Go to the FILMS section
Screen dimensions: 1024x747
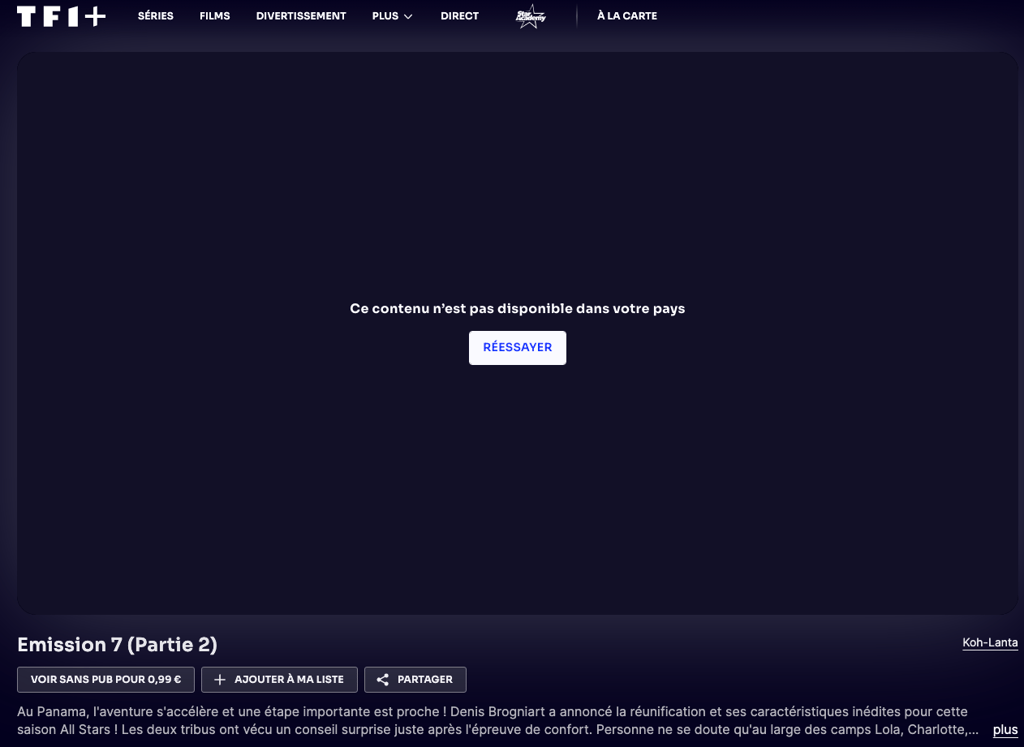[215, 16]
